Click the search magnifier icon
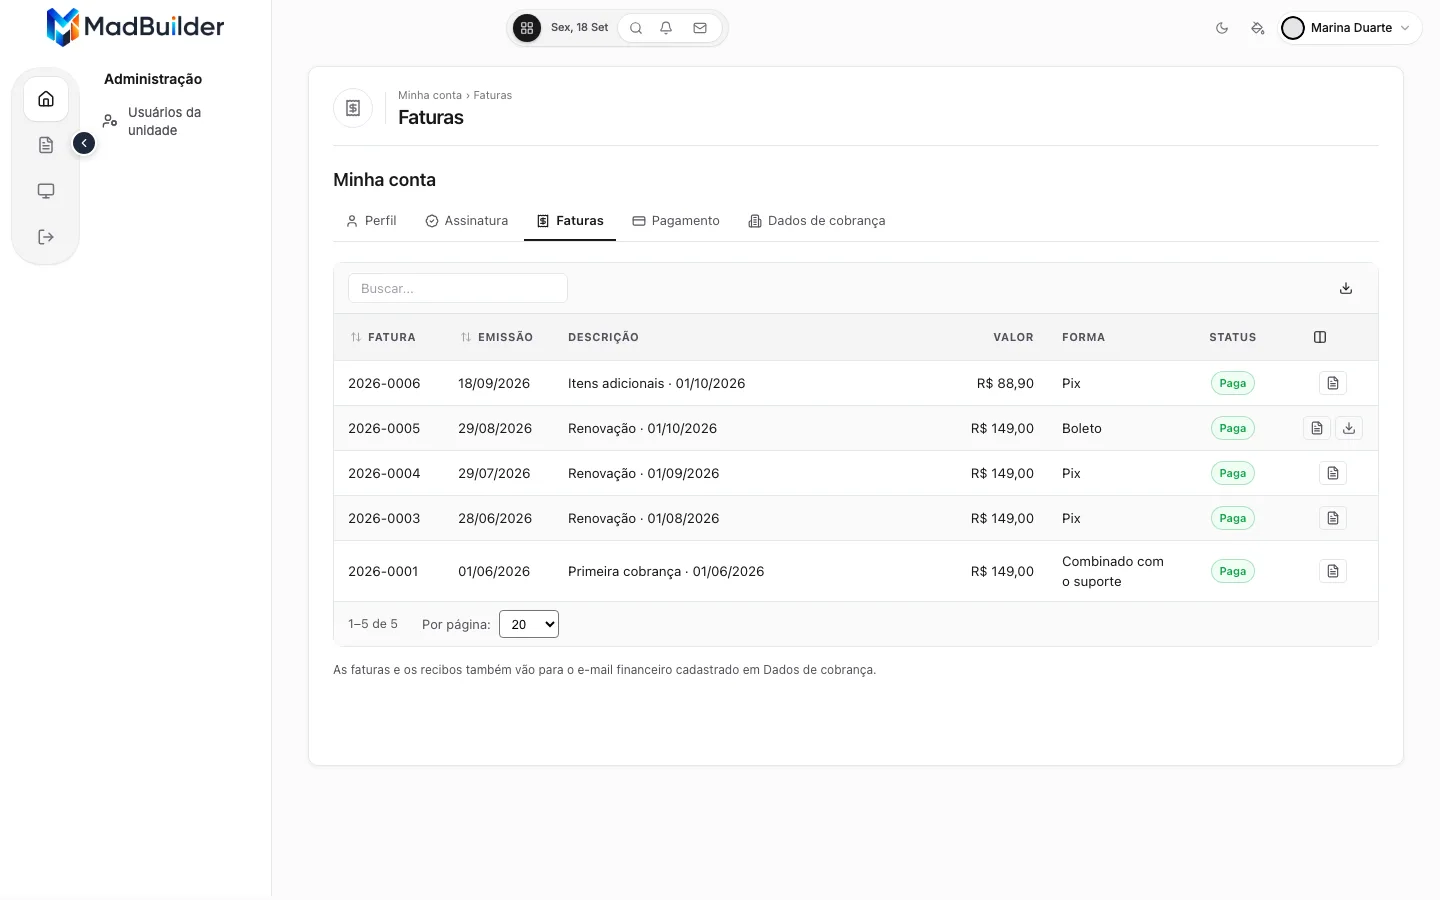Viewport: 1440px width, 900px height. pyautogui.click(x=636, y=28)
